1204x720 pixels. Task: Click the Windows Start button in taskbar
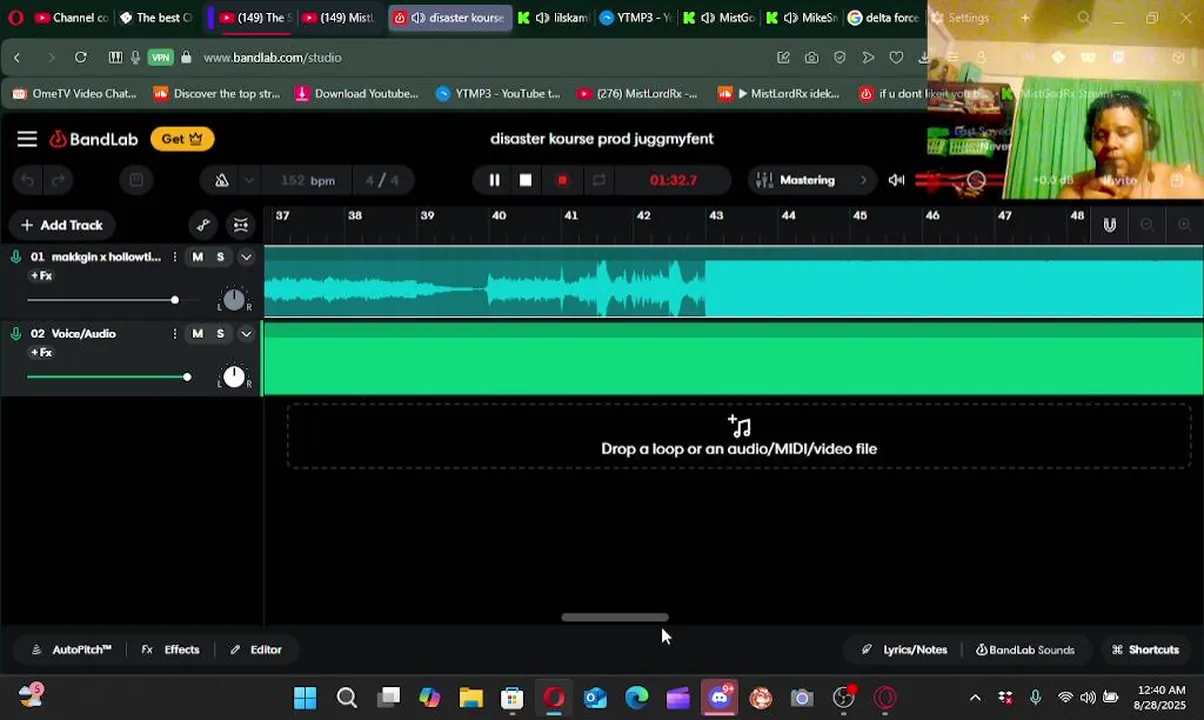305,698
